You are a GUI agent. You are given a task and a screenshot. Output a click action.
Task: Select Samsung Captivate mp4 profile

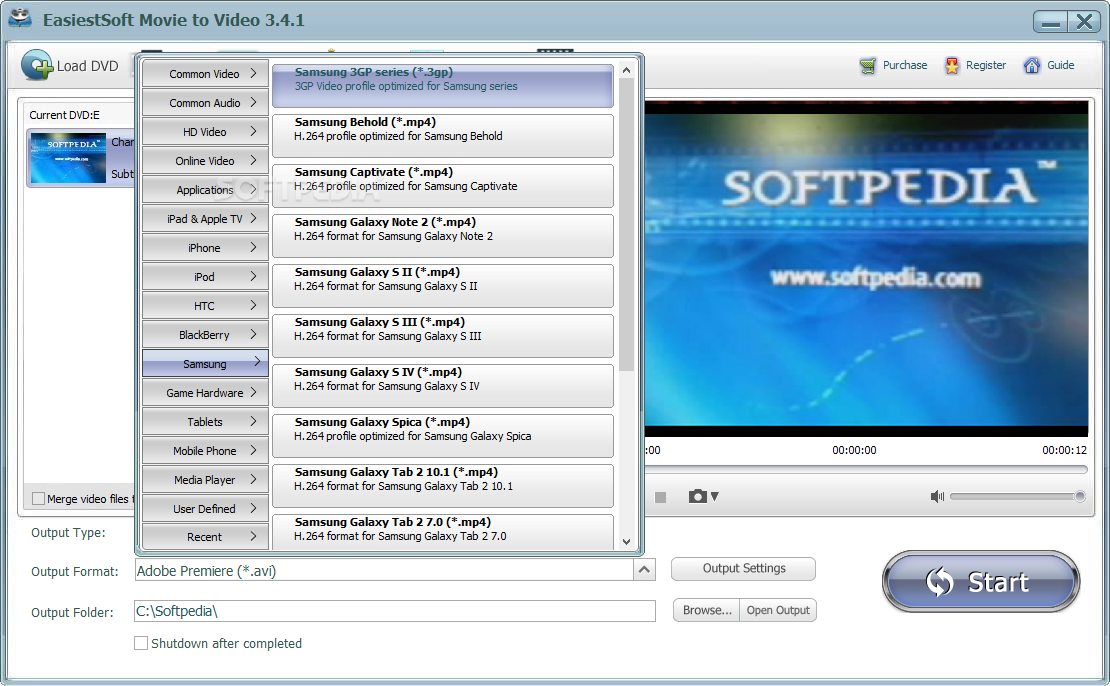click(x=443, y=185)
